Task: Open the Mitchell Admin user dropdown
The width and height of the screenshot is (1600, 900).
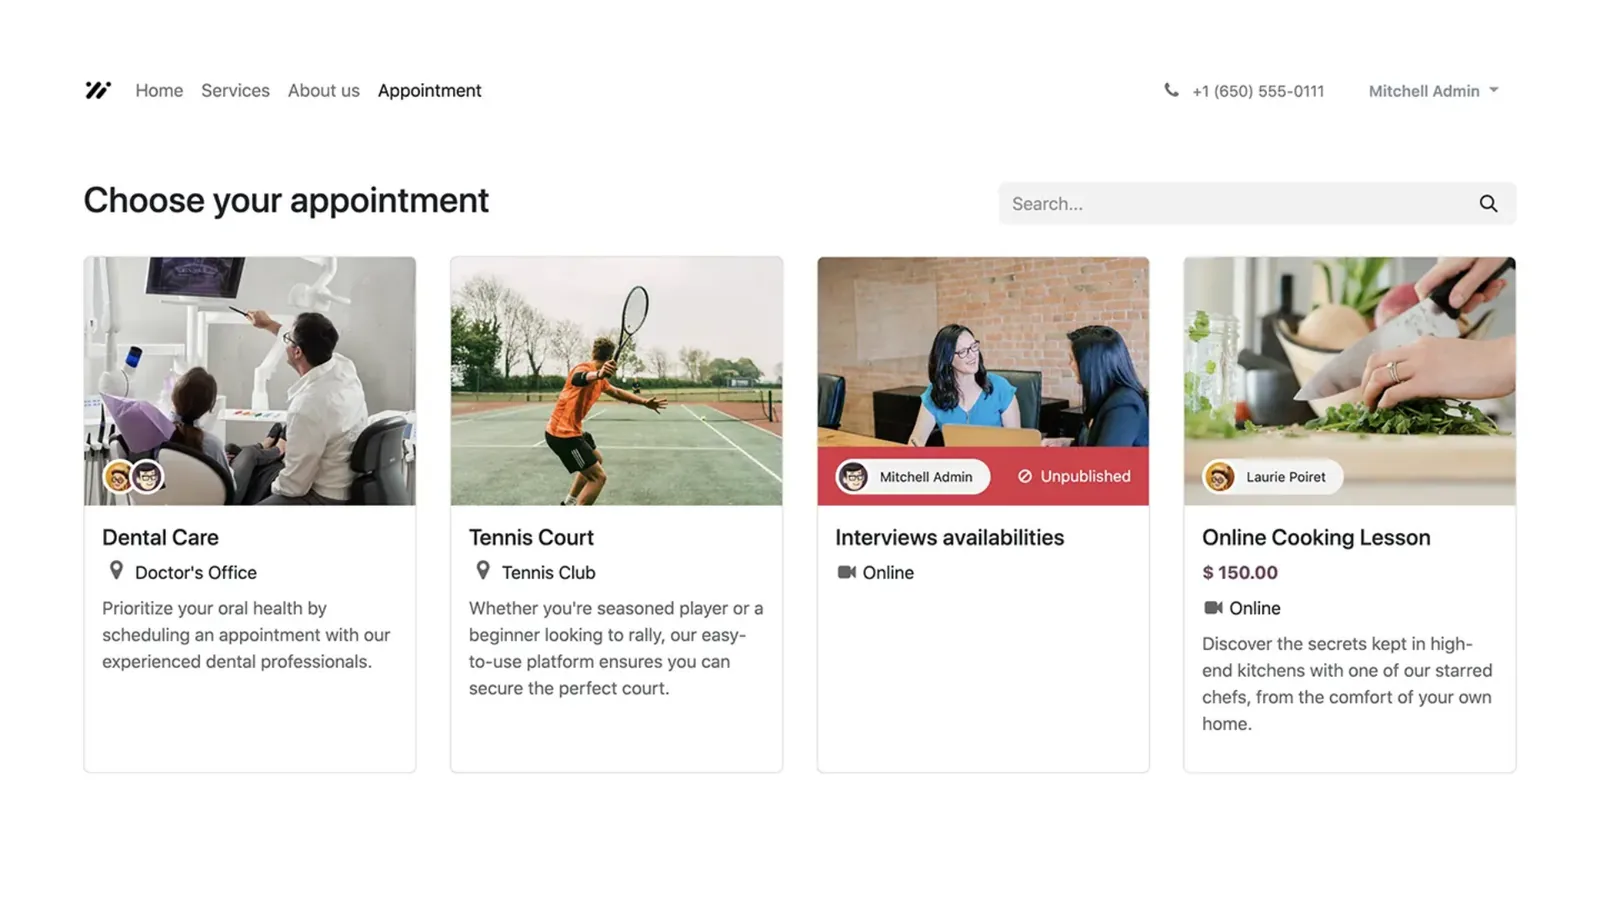Action: (x=1434, y=91)
